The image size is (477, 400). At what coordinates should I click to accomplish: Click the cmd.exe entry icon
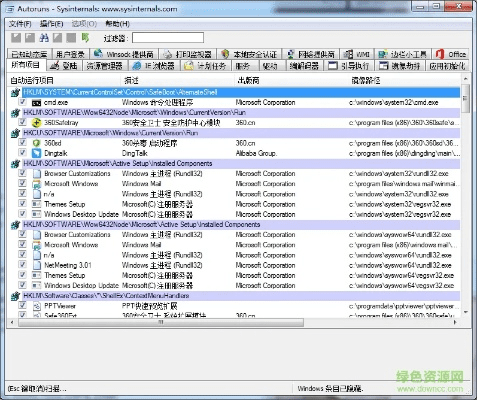[36, 103]
